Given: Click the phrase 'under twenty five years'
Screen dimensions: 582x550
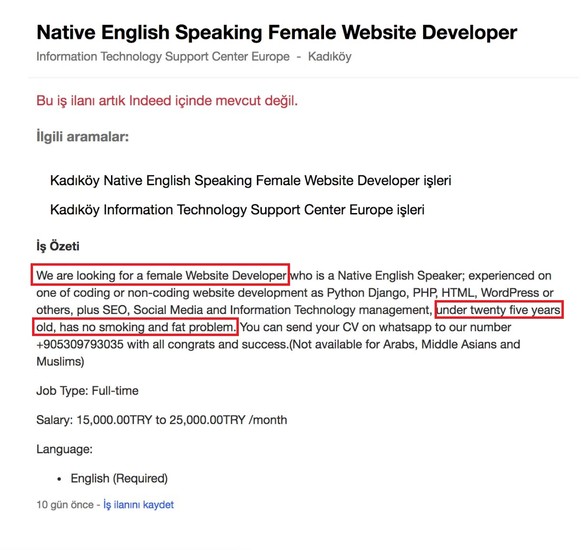Looking at the screenshot, I should pyautogui.click(x=499, y=310).
